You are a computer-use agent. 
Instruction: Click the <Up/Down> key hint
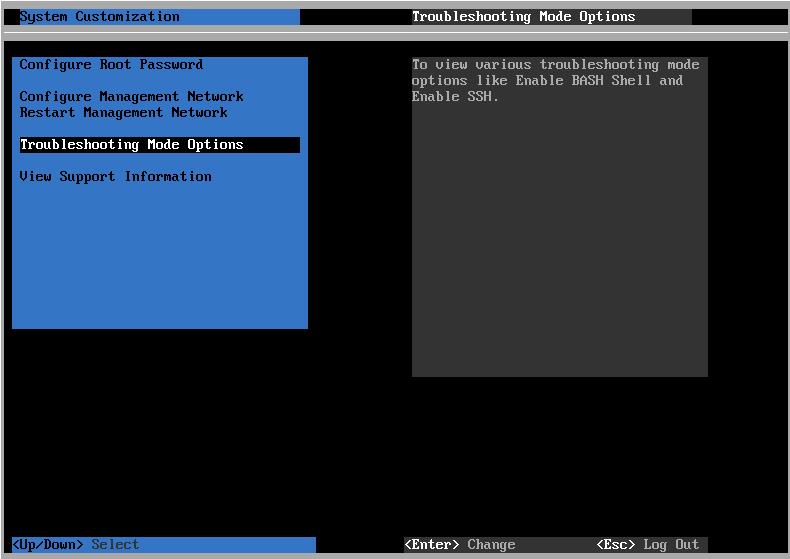48,545
